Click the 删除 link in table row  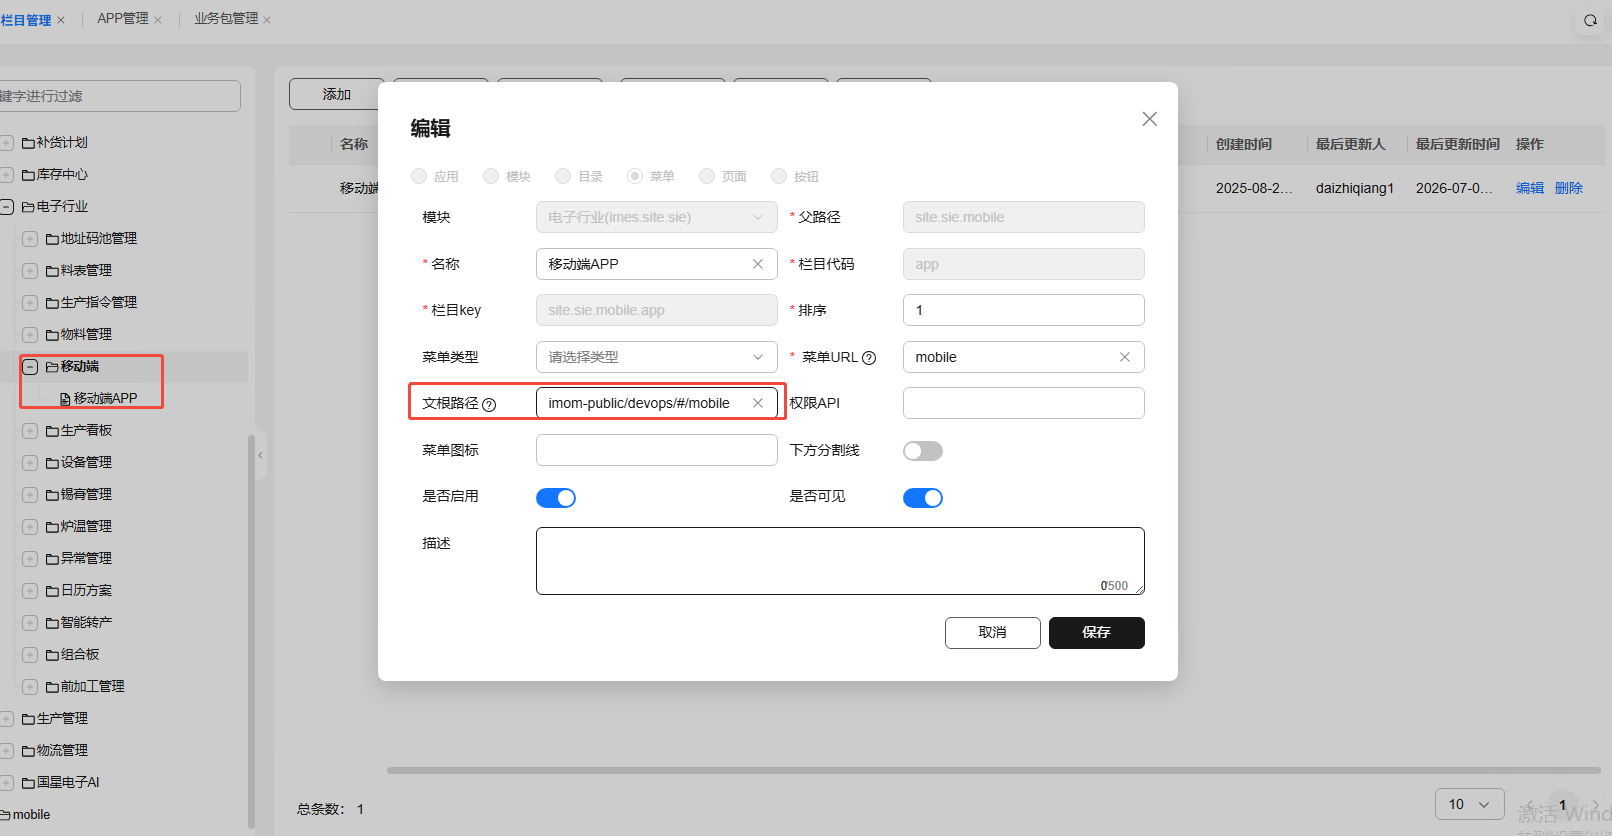click(1569, 188)
